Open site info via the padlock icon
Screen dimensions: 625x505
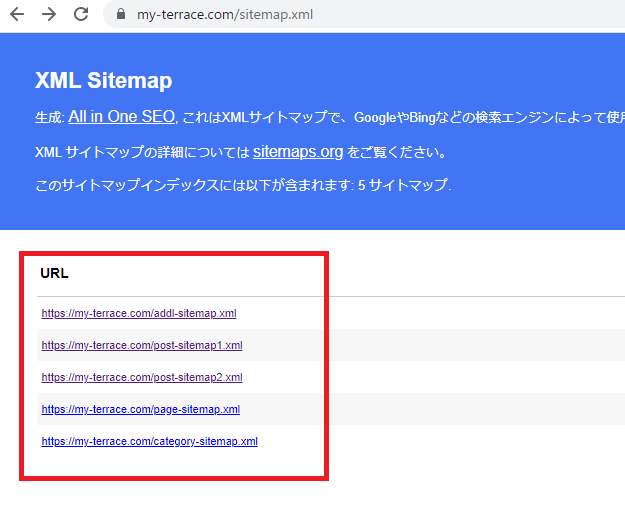point(121,15)
